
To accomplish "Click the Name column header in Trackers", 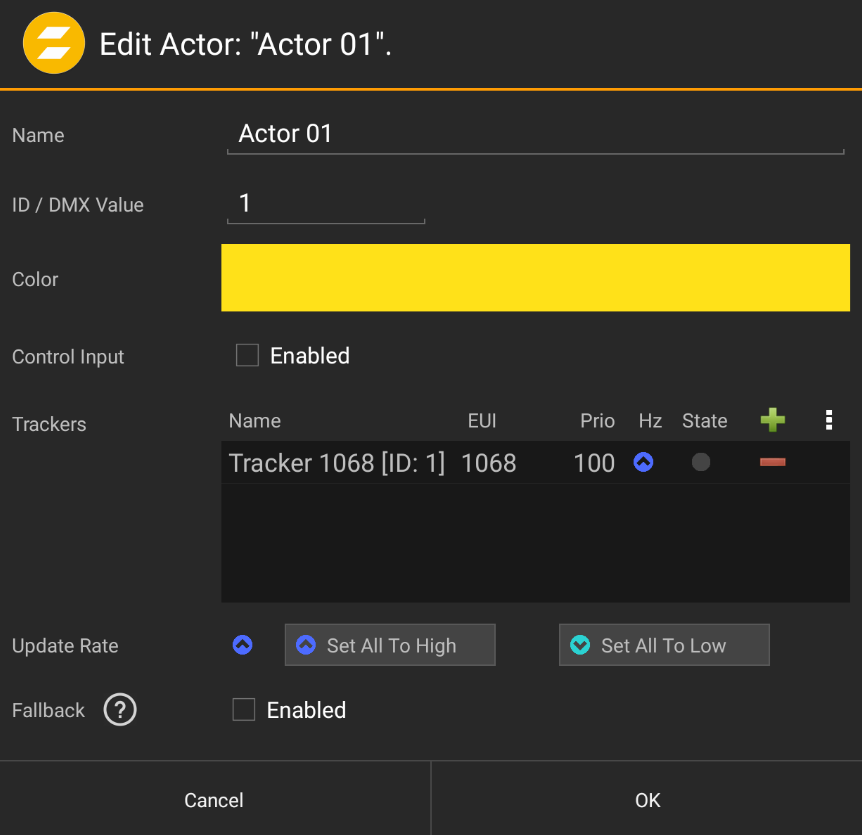I will (254, 420).
